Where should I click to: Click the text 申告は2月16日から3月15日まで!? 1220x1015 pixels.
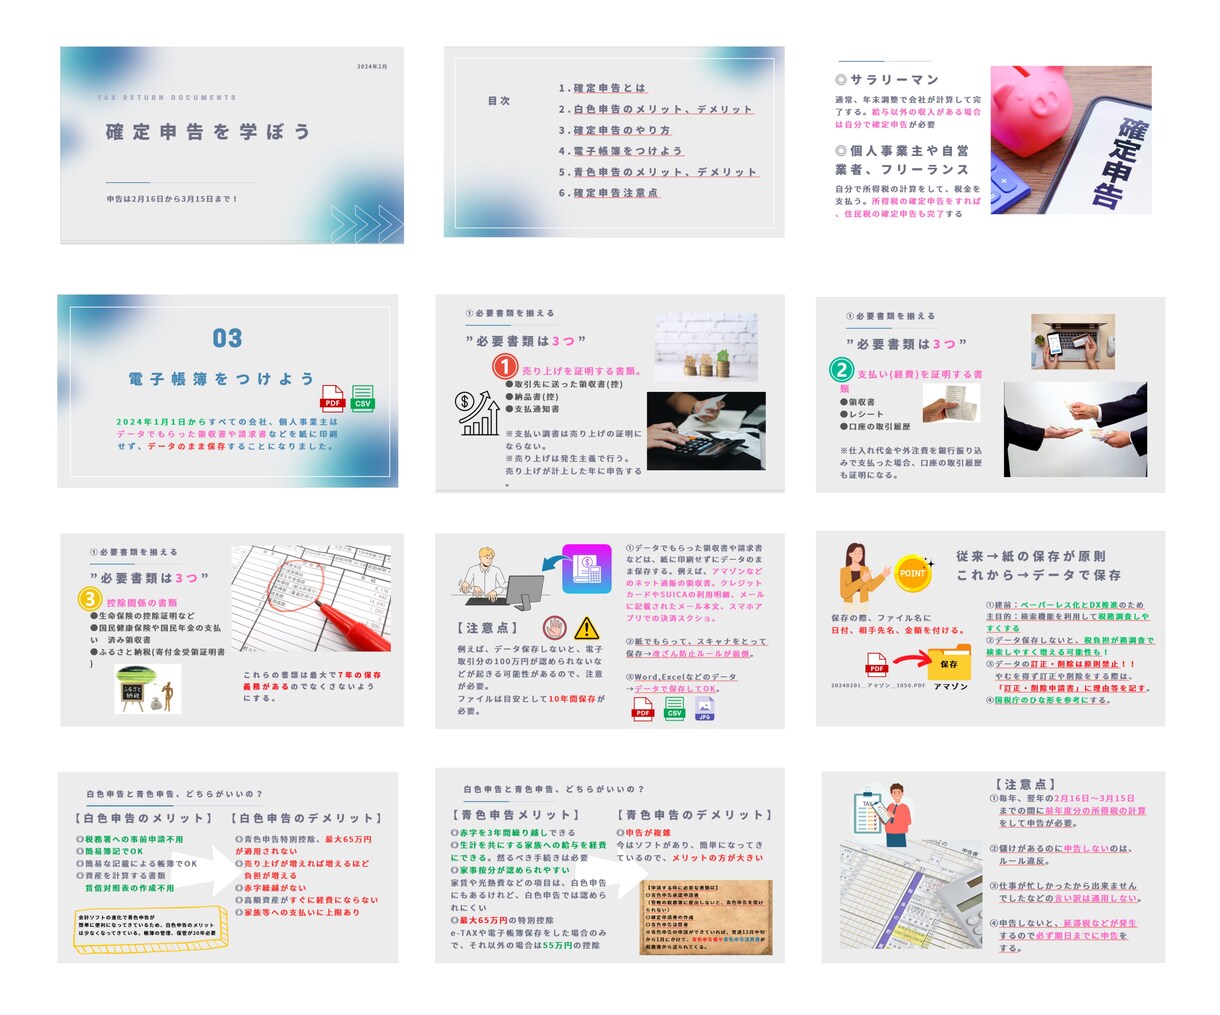click(x=173, y=199)
